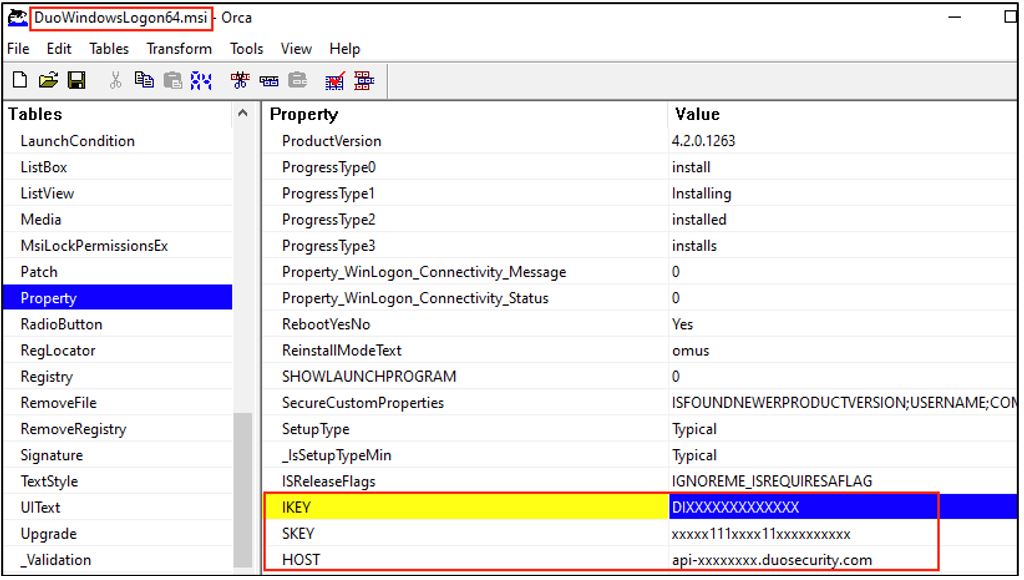Viewport: 1024px width, 580px height.
Task: Save the MSI with the floppy icon
Action: (76, 80)
